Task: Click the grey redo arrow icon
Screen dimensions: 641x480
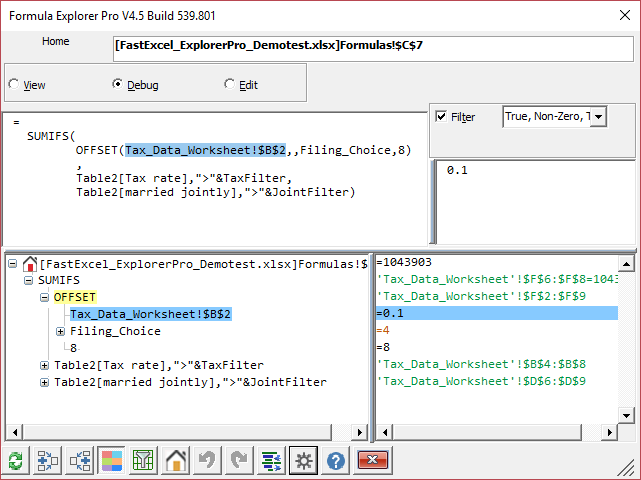Action: click(x=239, y=461)
